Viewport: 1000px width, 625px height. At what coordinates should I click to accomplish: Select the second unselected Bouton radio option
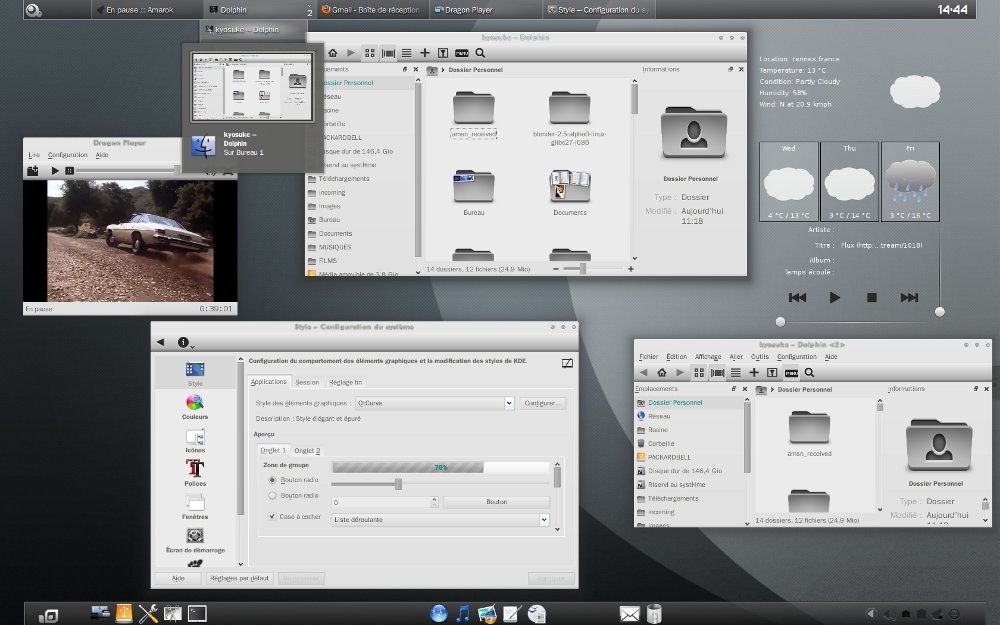point(272,496)
